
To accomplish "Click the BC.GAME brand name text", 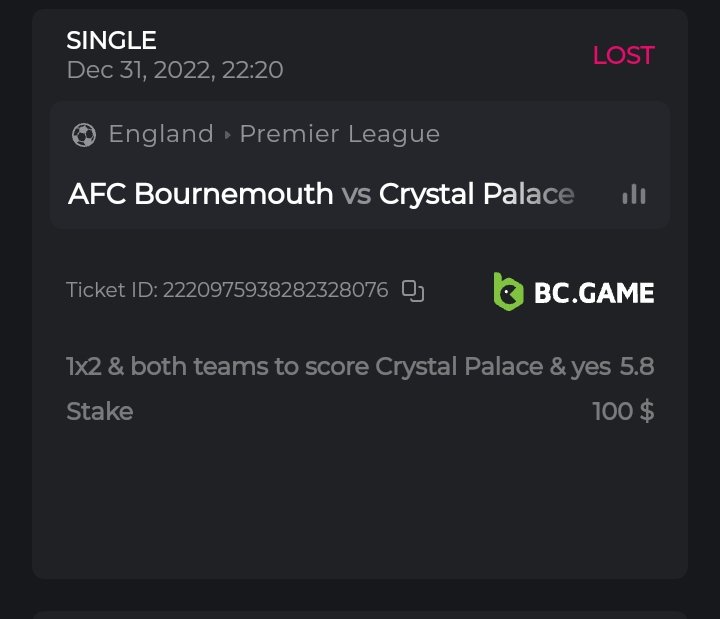I will [594, 292].
